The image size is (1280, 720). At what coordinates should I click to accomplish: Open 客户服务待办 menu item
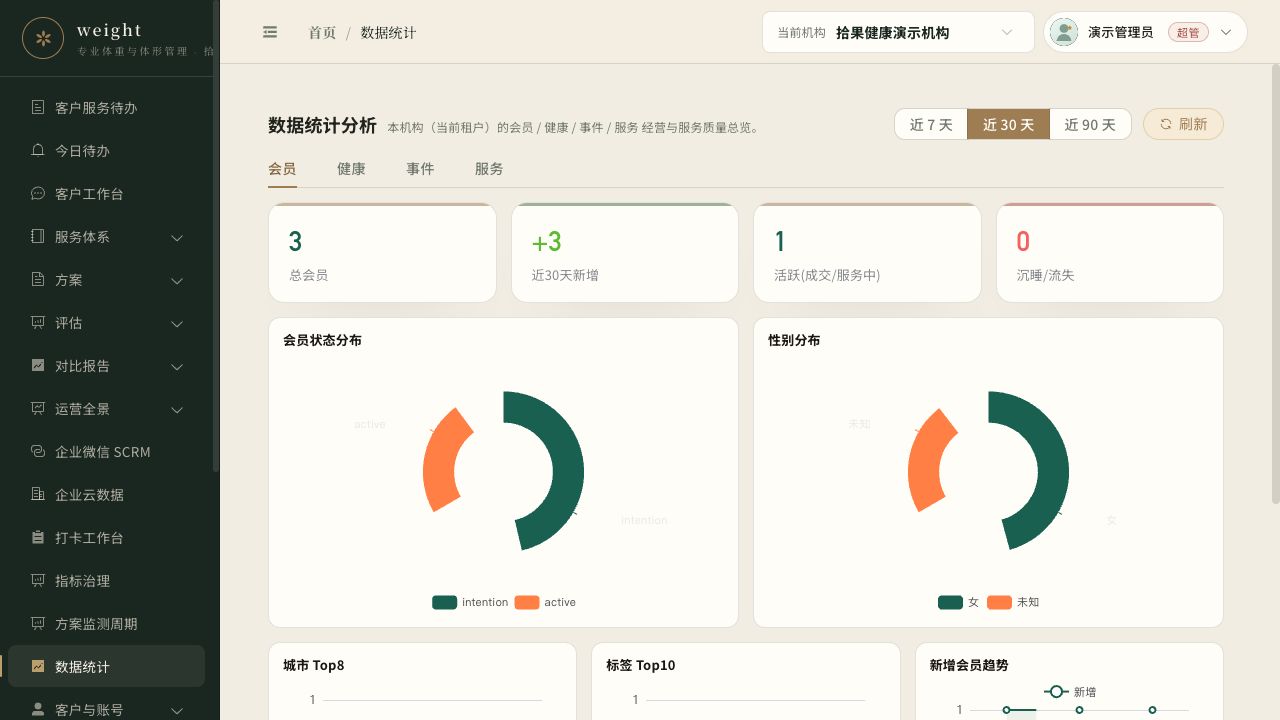[x=106, y=107]
